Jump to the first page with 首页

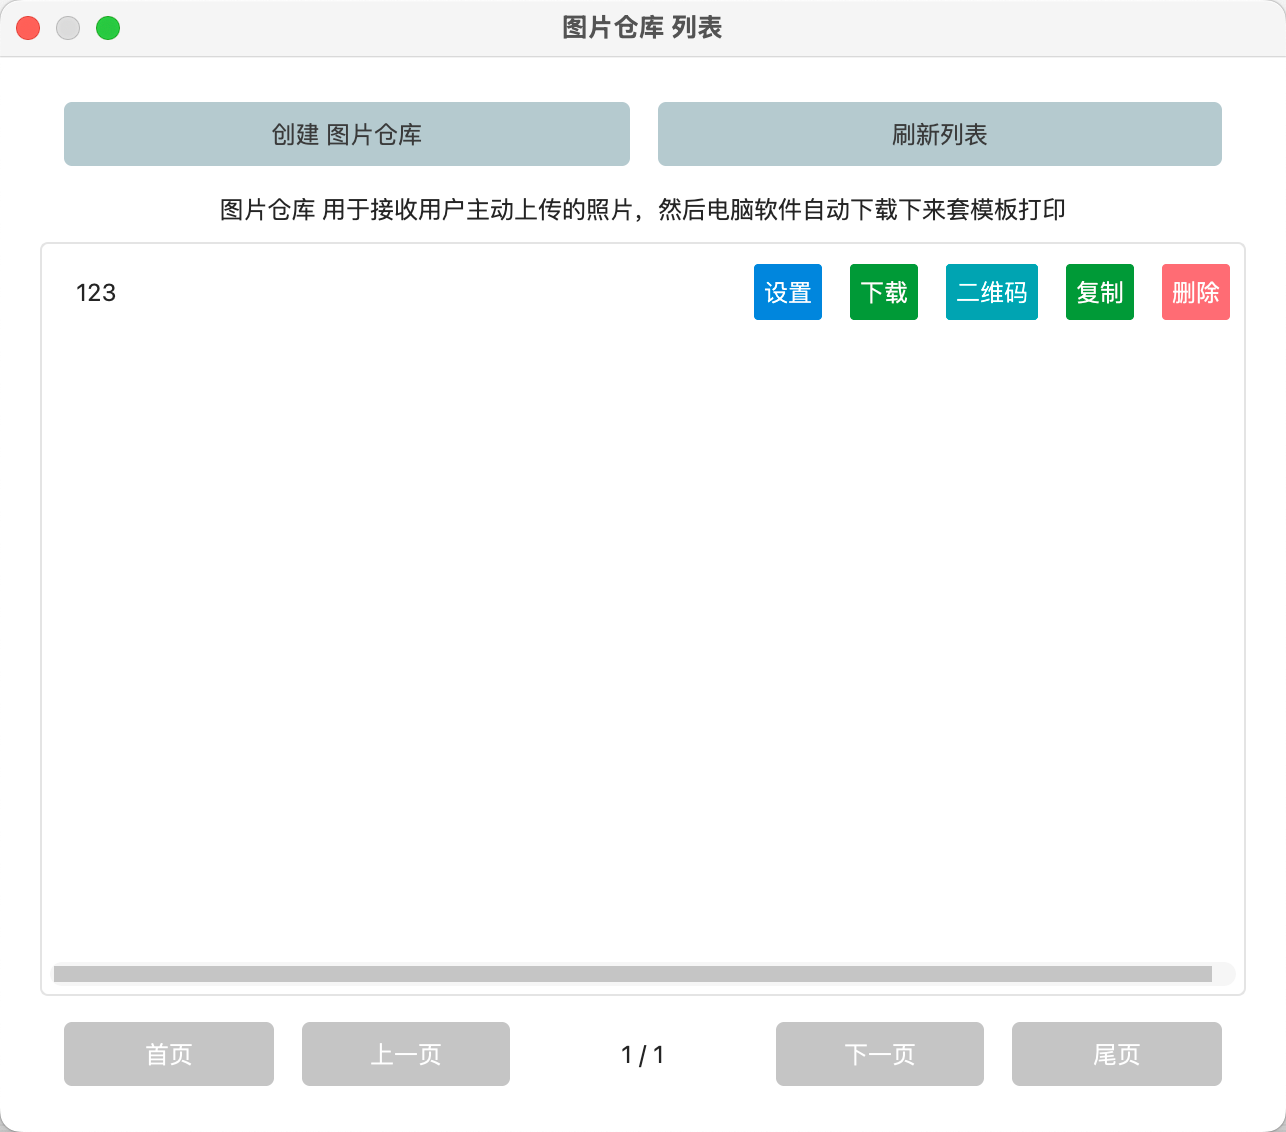[x=168, y=1053]
